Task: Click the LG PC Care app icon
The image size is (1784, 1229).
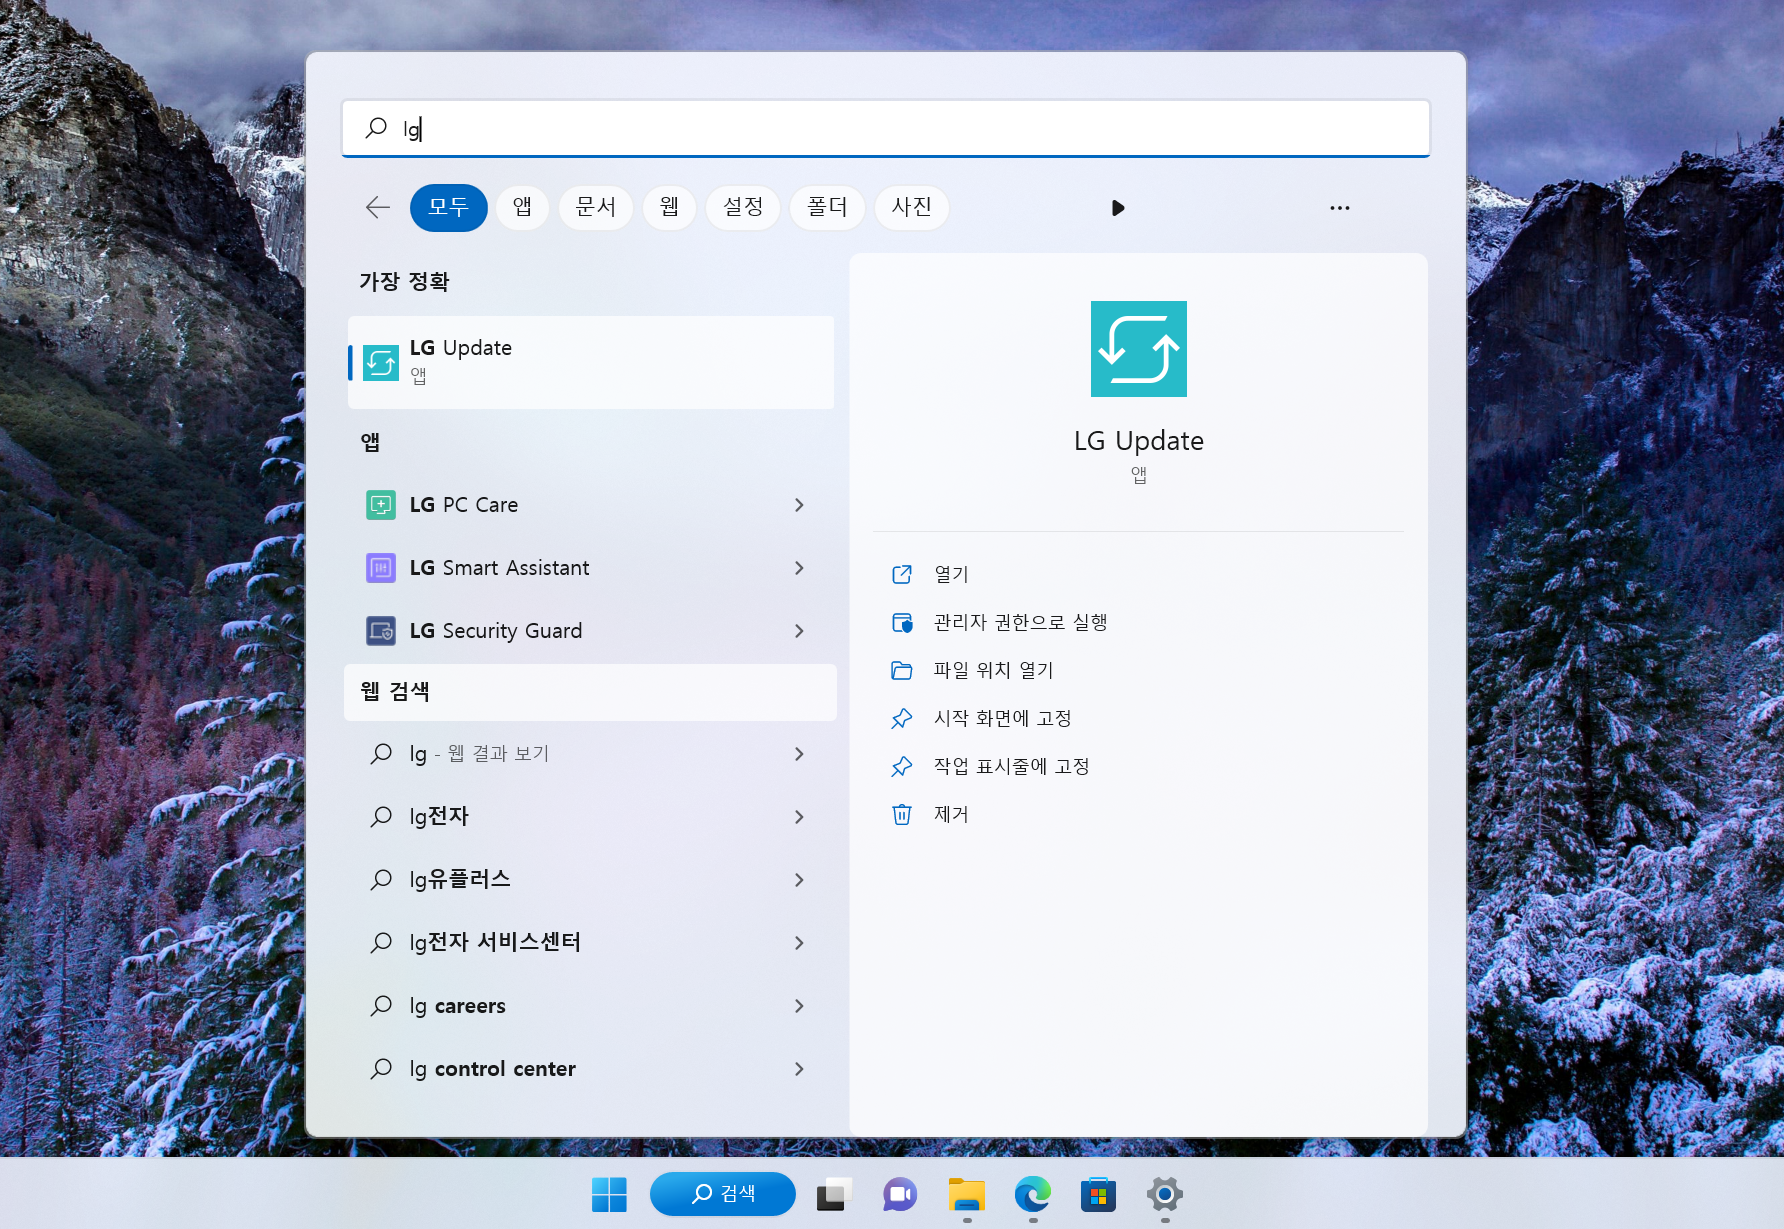Action: 381,505
